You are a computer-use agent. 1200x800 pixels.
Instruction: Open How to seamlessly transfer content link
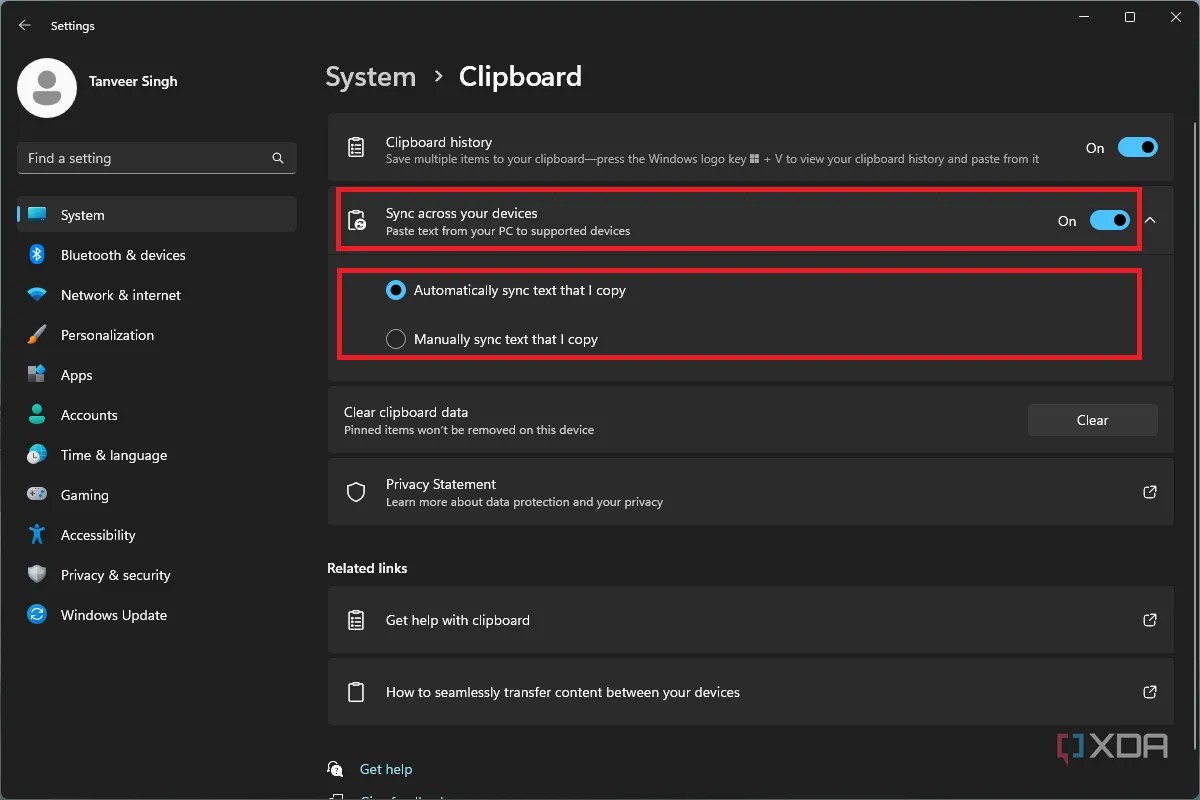coord(563,692)
